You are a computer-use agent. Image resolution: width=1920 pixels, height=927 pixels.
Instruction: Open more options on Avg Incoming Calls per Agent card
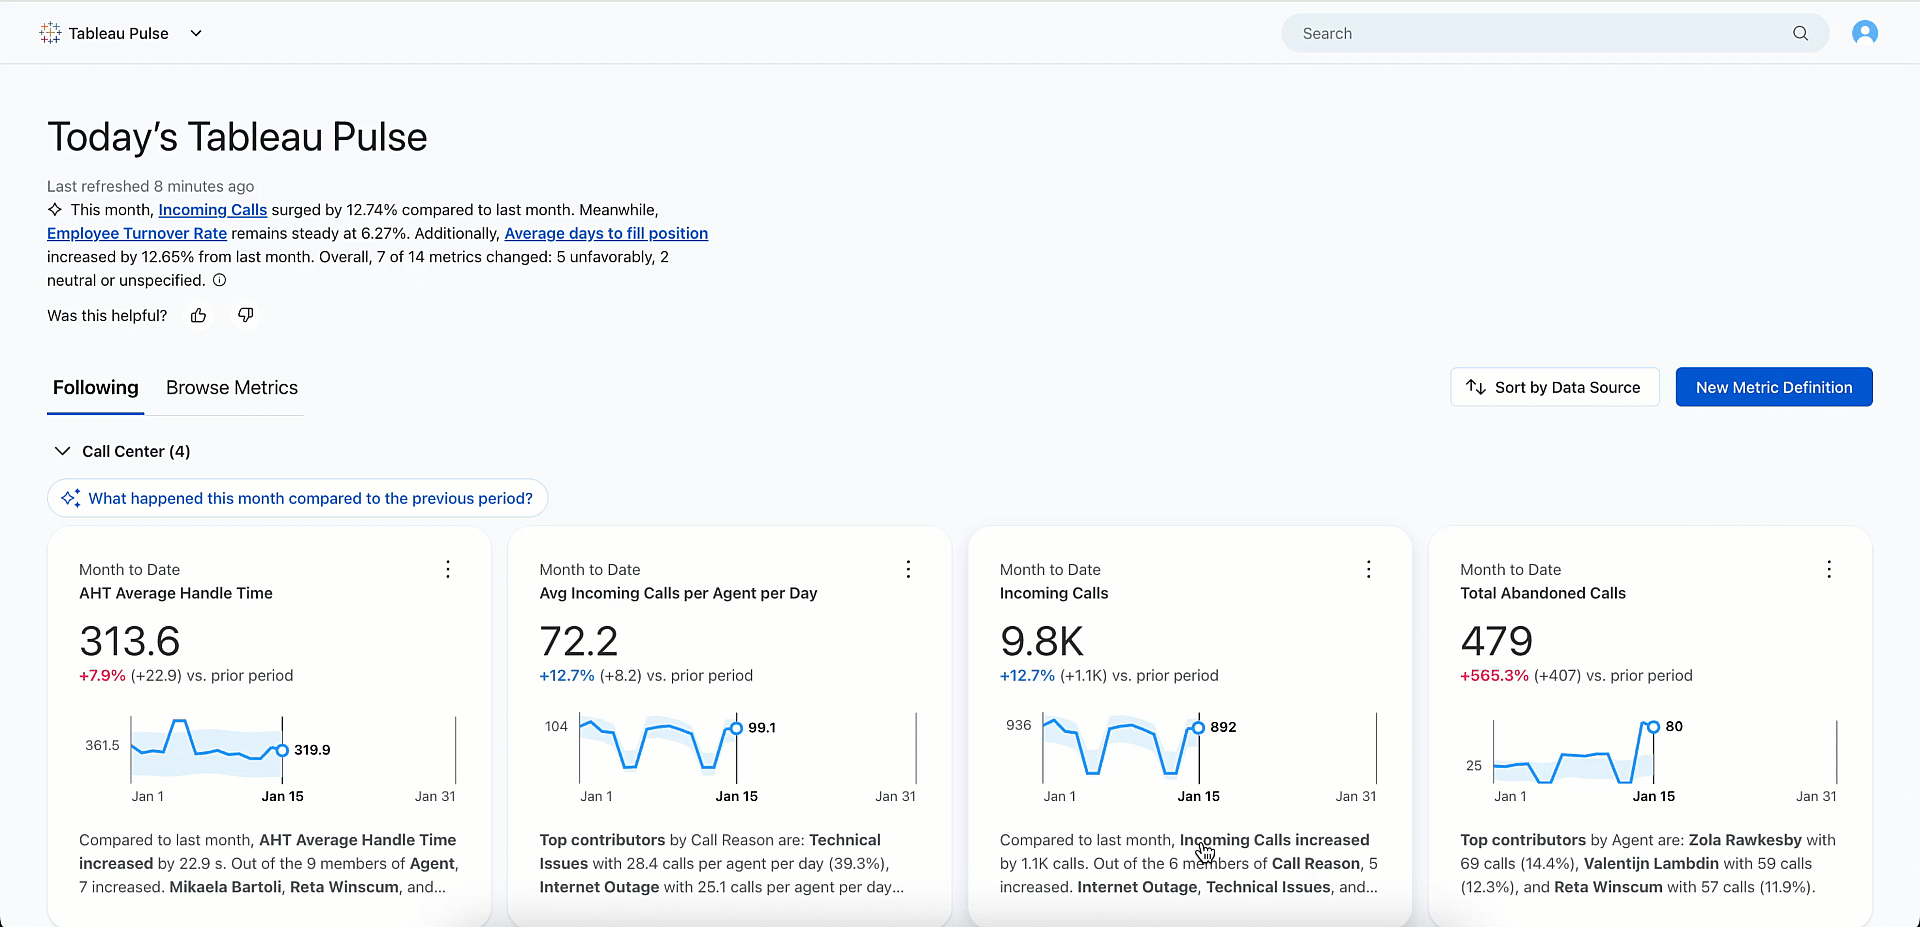pyautogui.click(x=908, y=569)
